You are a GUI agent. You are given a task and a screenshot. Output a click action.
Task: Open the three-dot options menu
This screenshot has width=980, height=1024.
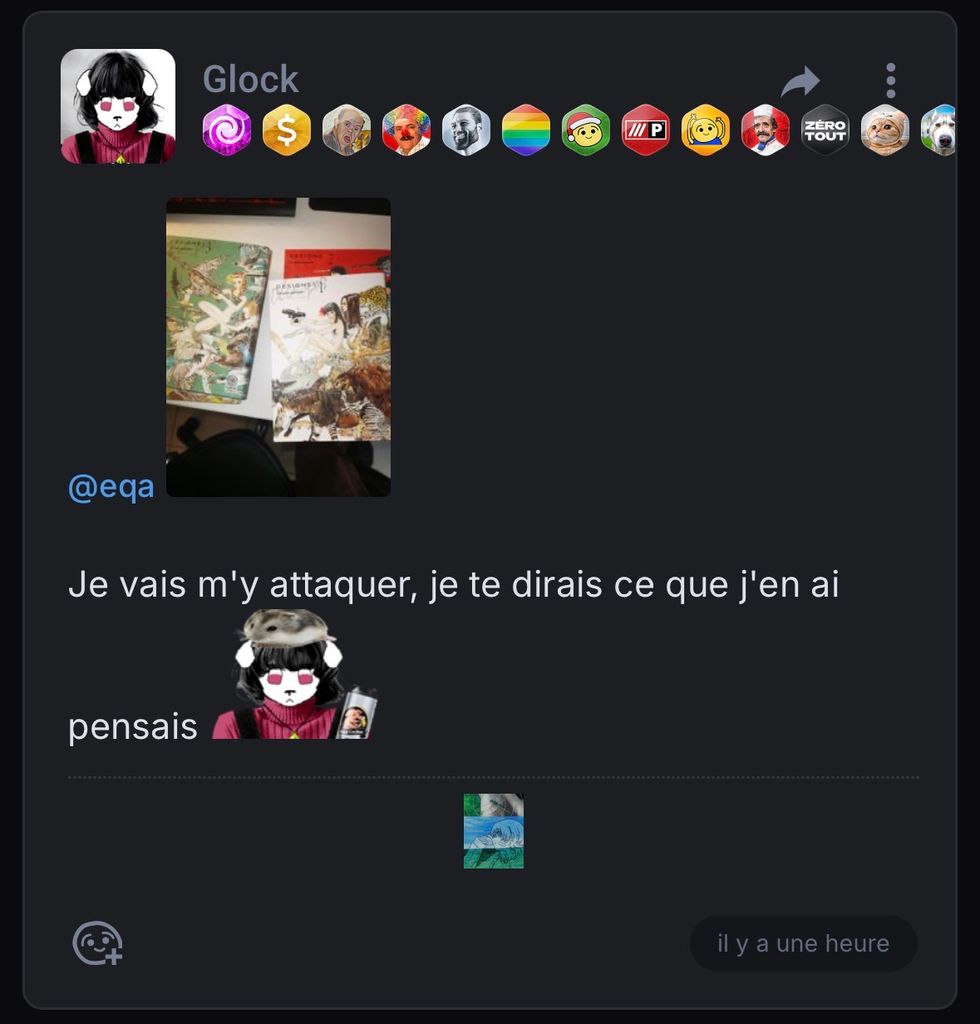[x=891, y=81]
